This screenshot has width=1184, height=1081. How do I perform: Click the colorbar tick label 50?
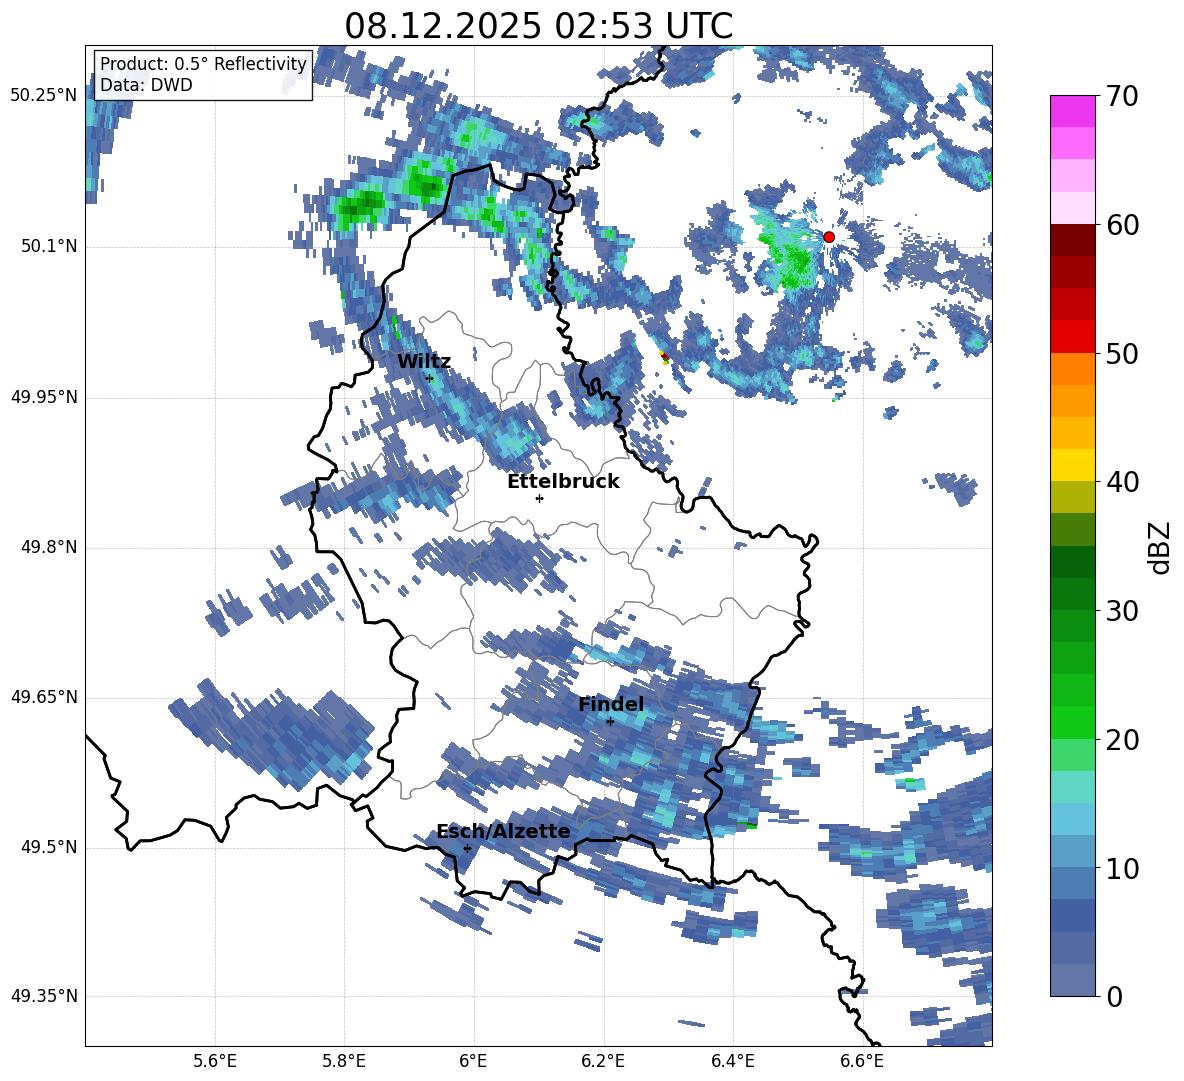point(1122,354)
